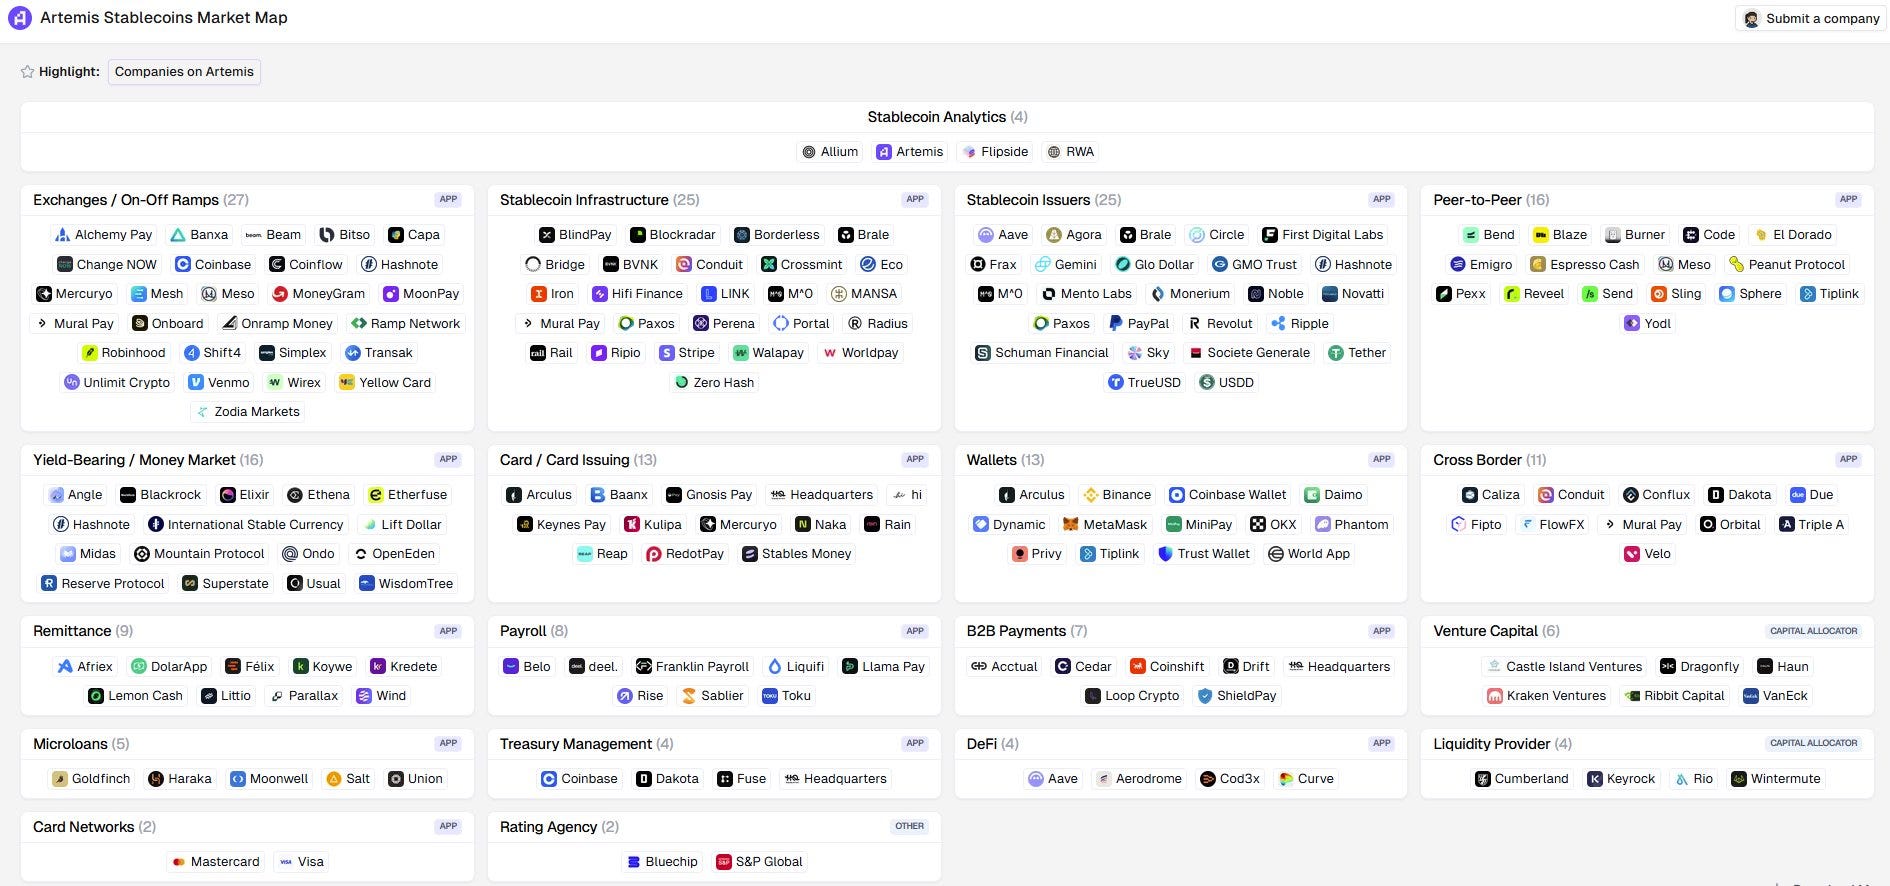Click the S&P Global logo icon
Screen dimensions: 1890x886
coord(724,862)
